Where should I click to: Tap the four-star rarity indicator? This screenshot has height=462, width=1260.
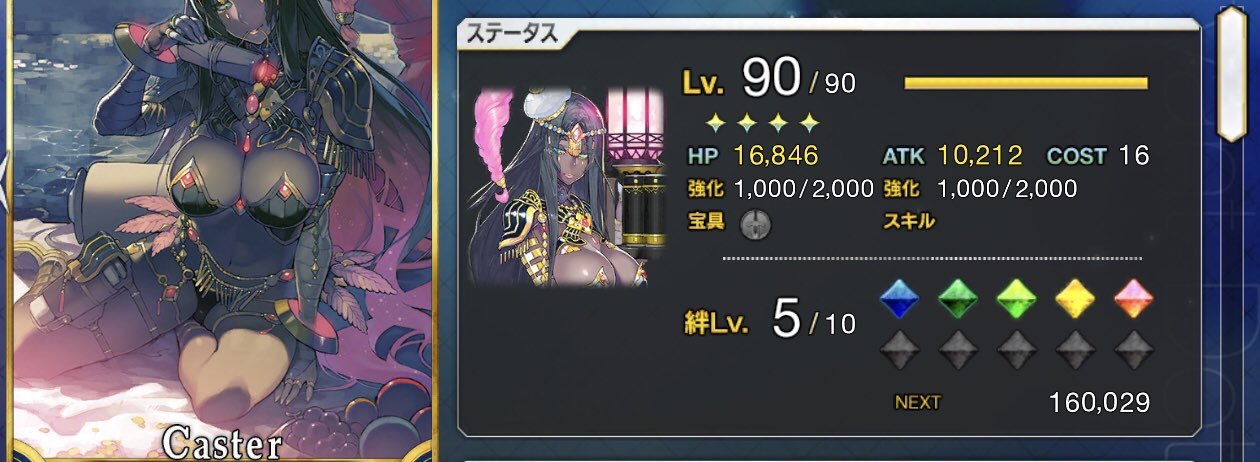coord(762,123)
